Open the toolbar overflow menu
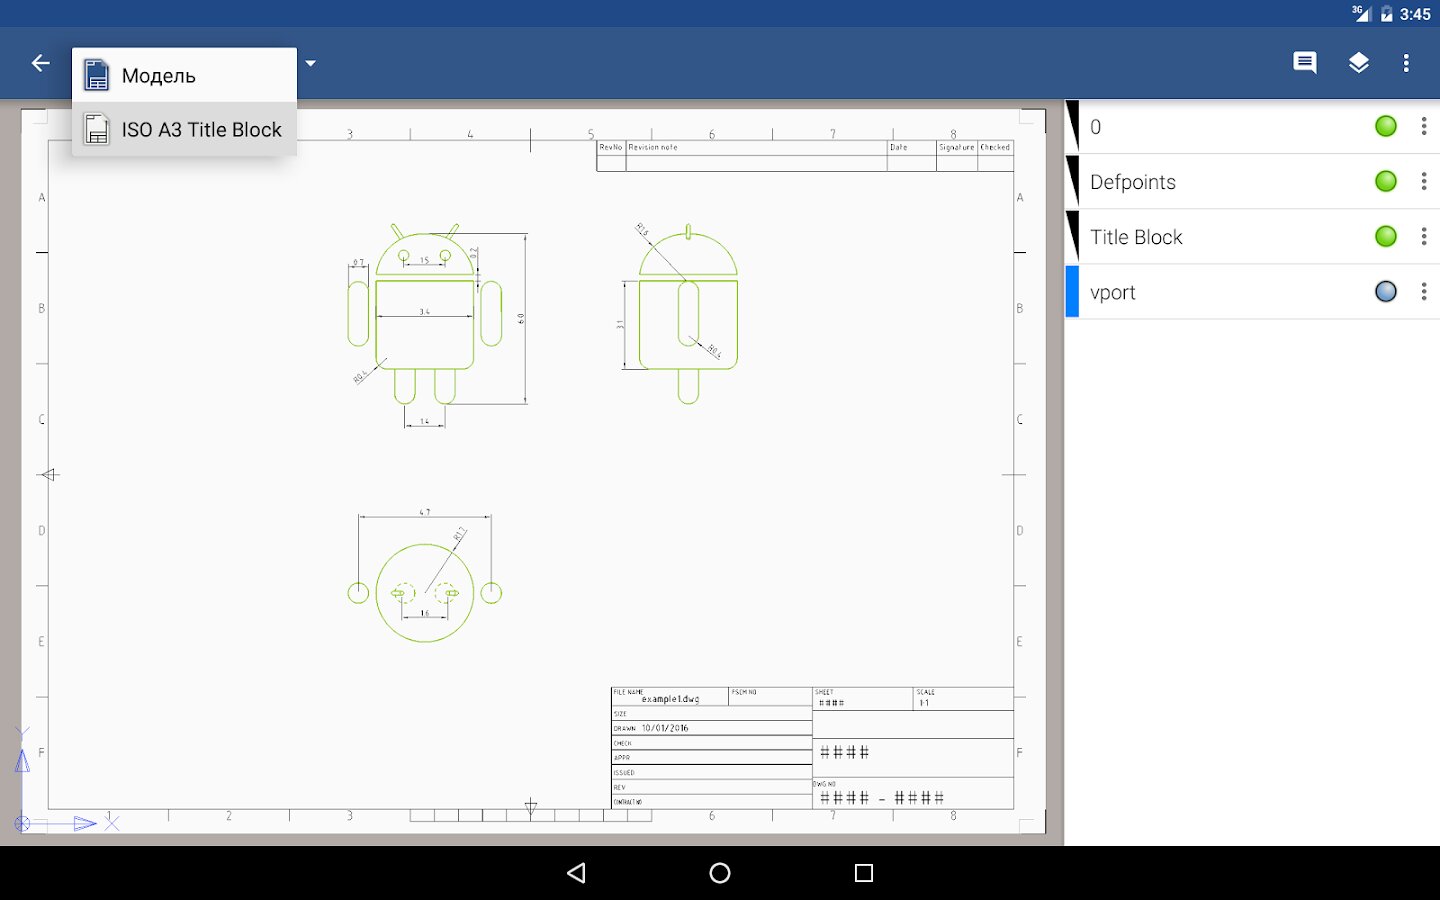This screenshot has width=1440, height=900. pyautogui.click(x=1406, y=63)
